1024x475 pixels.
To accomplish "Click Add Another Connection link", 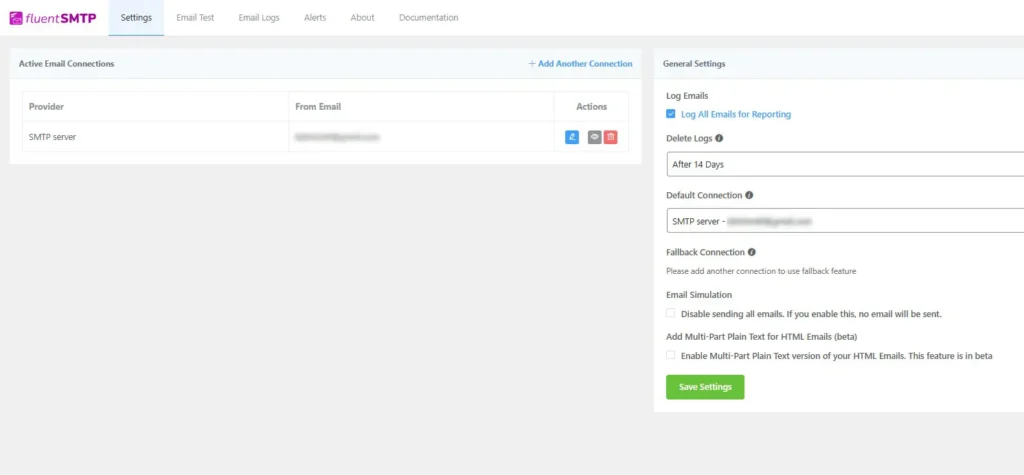I will click(x=580, y=64).
